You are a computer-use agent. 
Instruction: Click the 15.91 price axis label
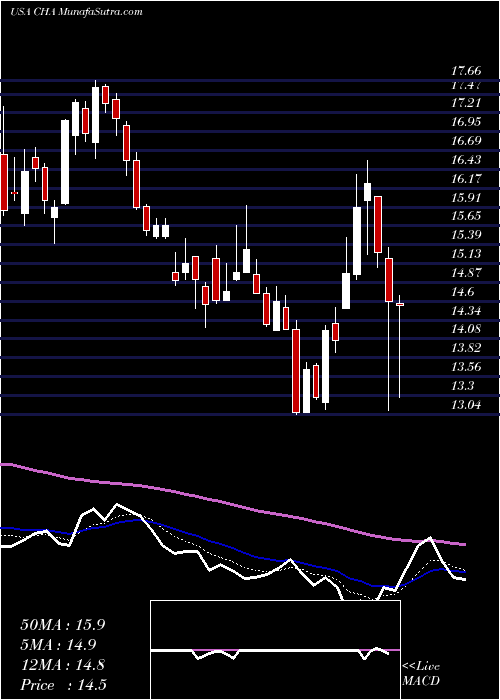tap(466, 197)
